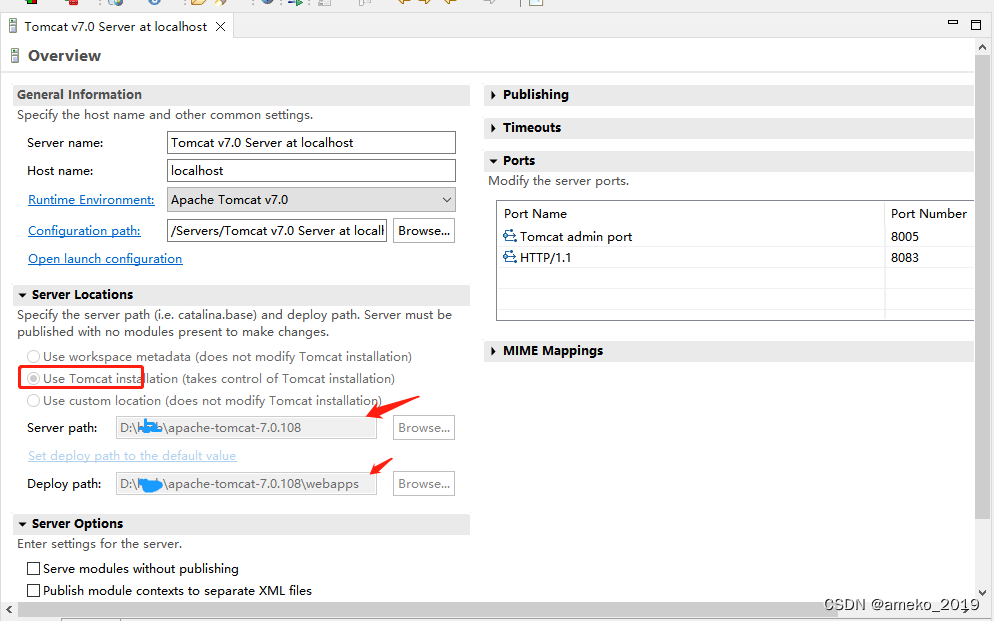Enable Serve modules without publishing
Viewport: 994px width, 621px height.
[x=34, y=568]
